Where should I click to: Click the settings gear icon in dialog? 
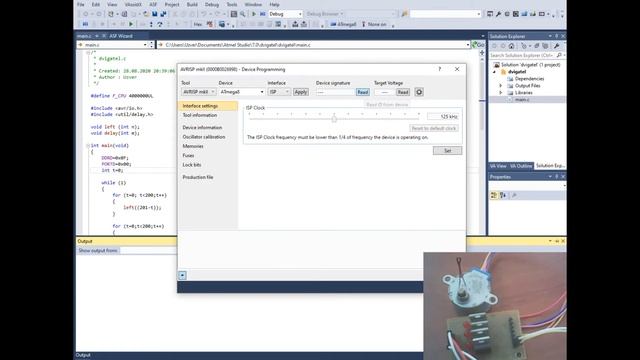click(419, 92)
